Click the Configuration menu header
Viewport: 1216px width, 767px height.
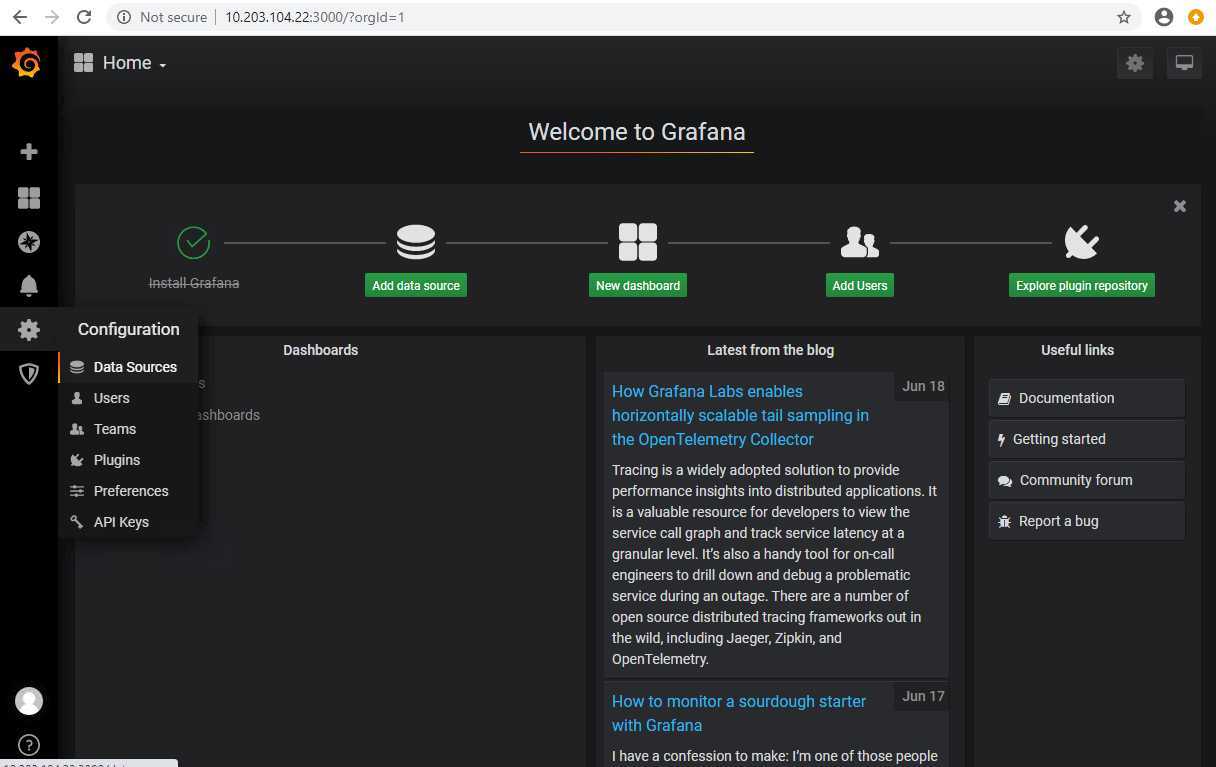click(x=129, y=329)
